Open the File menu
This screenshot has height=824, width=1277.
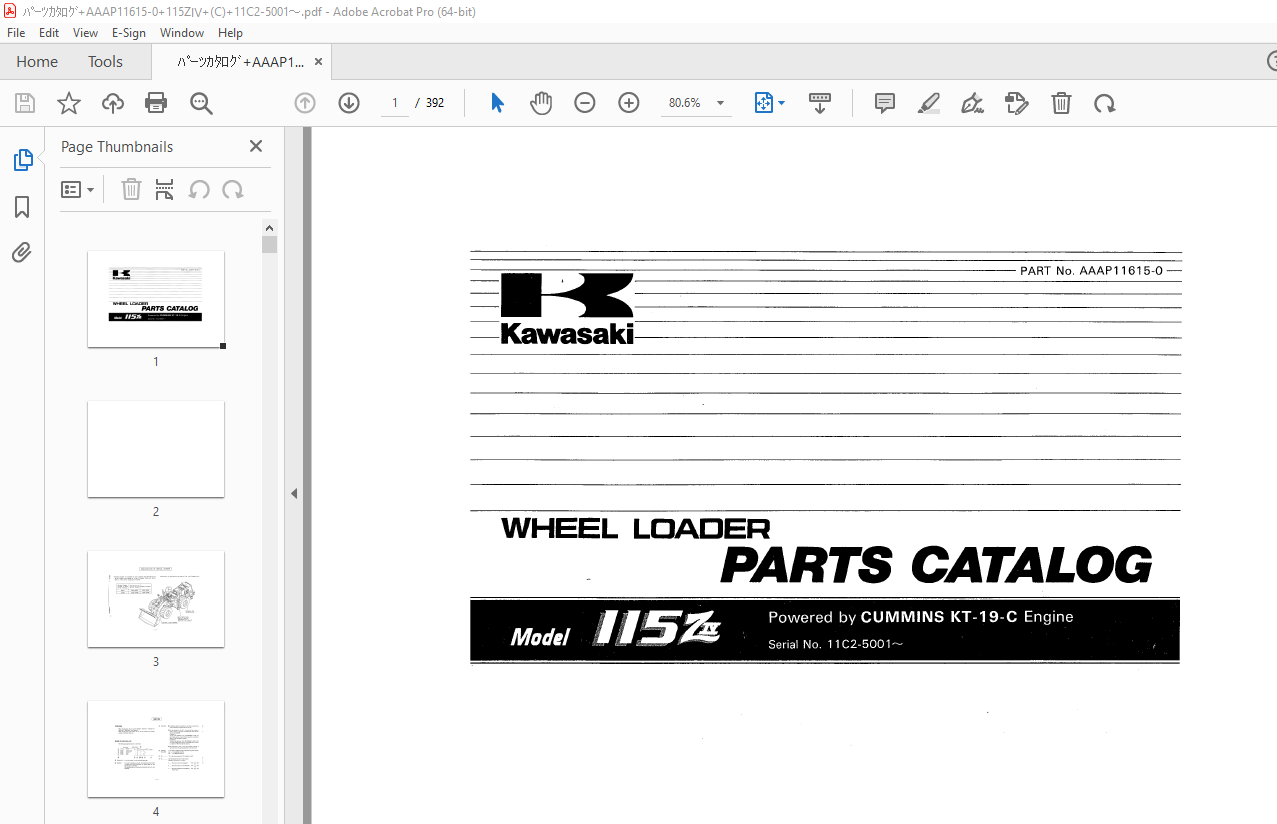[16, 33]
